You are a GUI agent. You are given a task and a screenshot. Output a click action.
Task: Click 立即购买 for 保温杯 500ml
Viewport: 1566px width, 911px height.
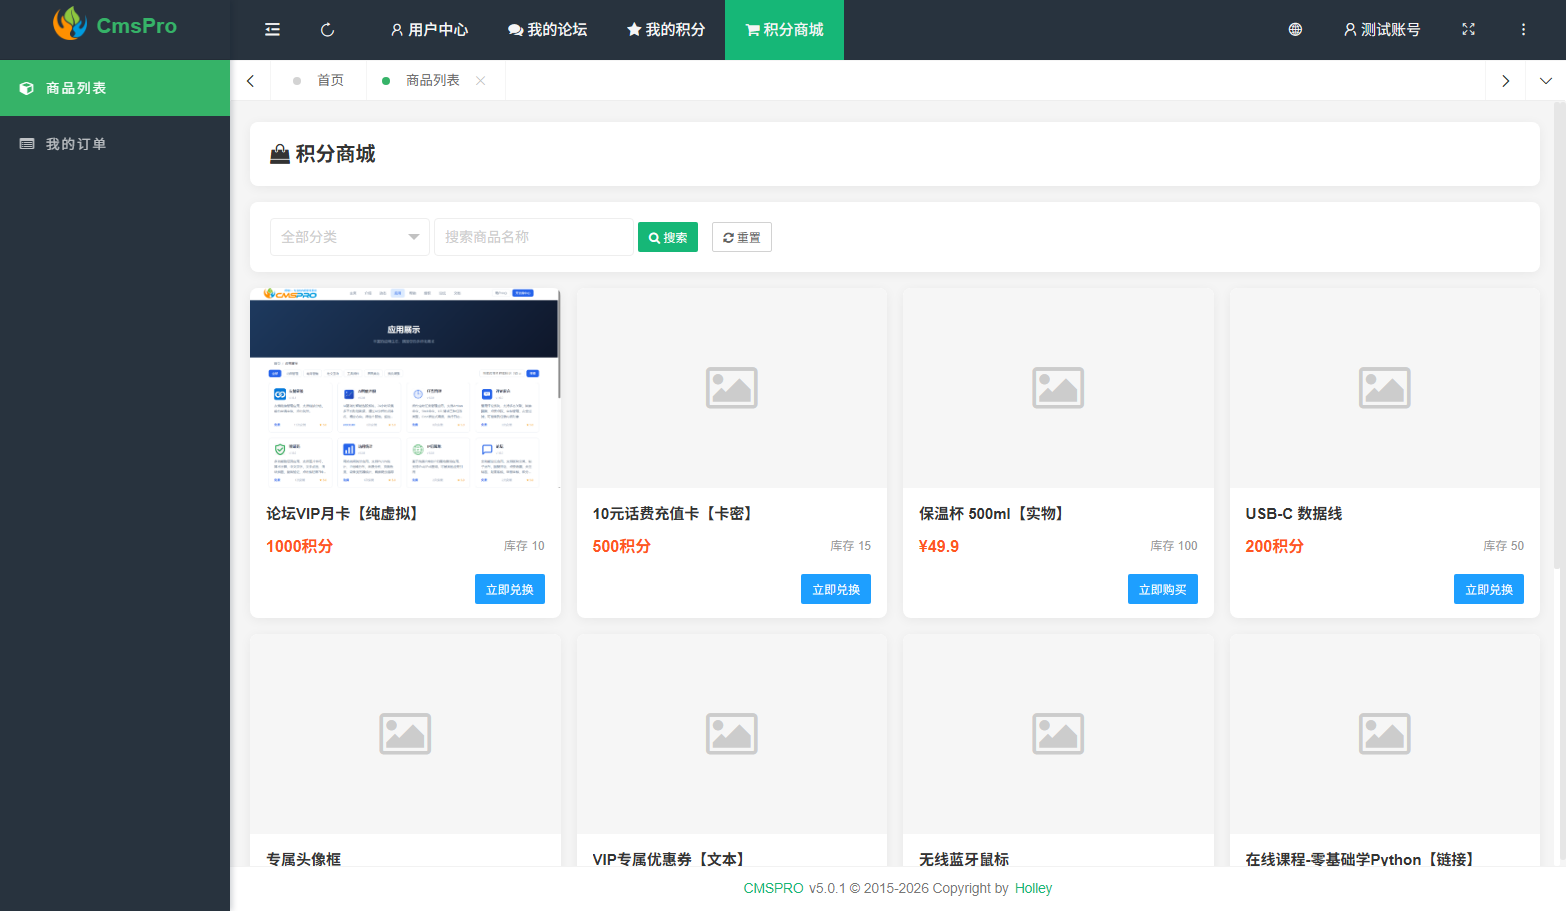[x=1163, y=589]
